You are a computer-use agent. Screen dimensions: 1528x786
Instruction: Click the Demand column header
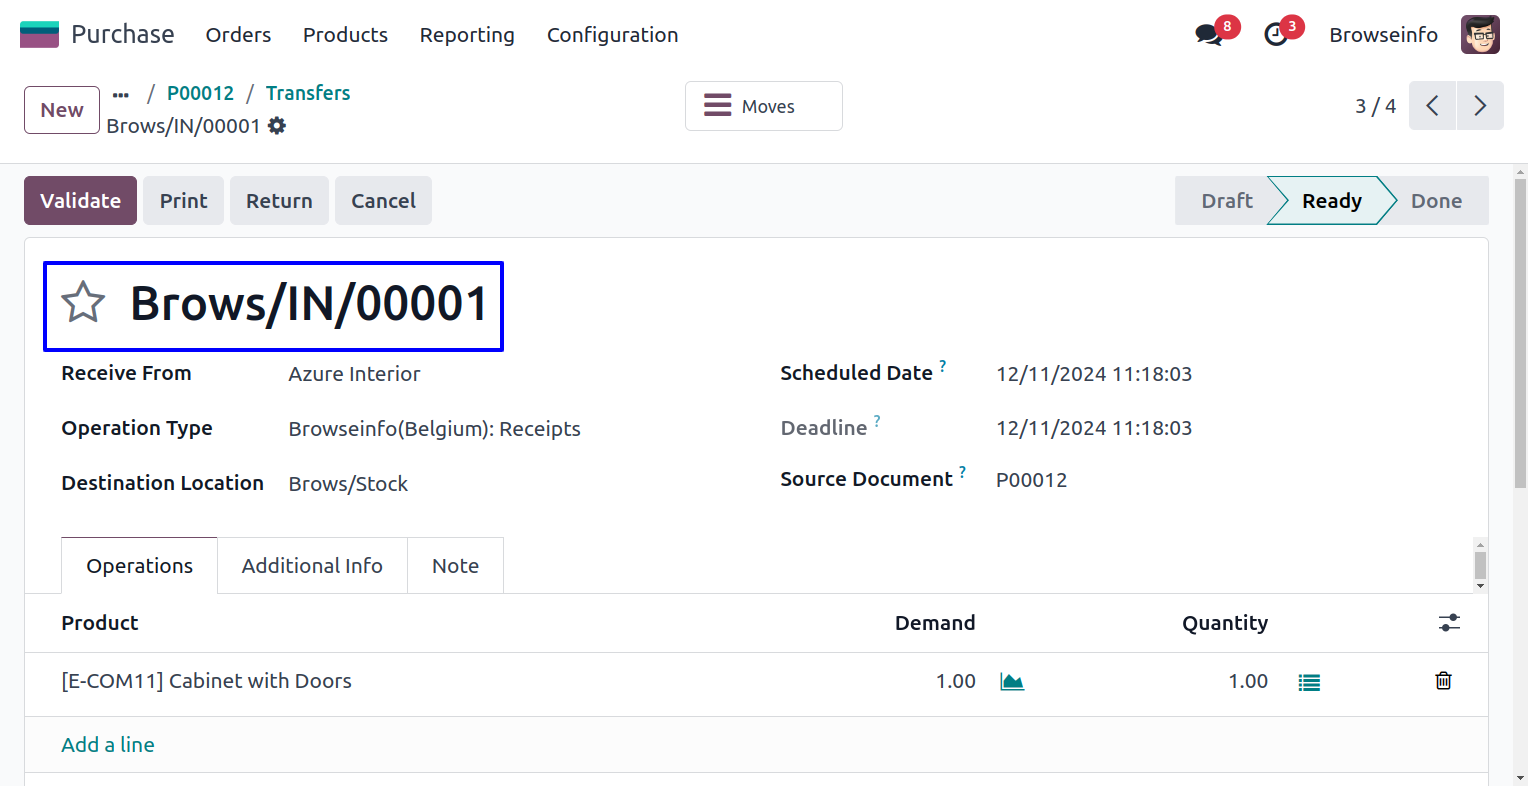pos(935,623)
